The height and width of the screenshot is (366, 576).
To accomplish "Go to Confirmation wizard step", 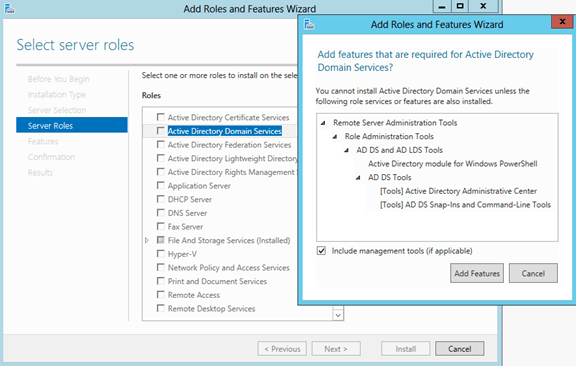I will click(x=51, y=157).
